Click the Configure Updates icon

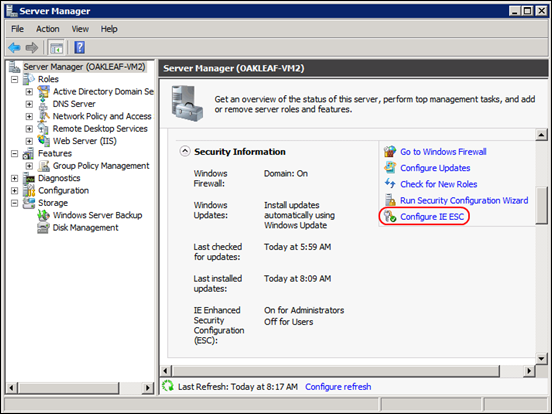point(390,168)
